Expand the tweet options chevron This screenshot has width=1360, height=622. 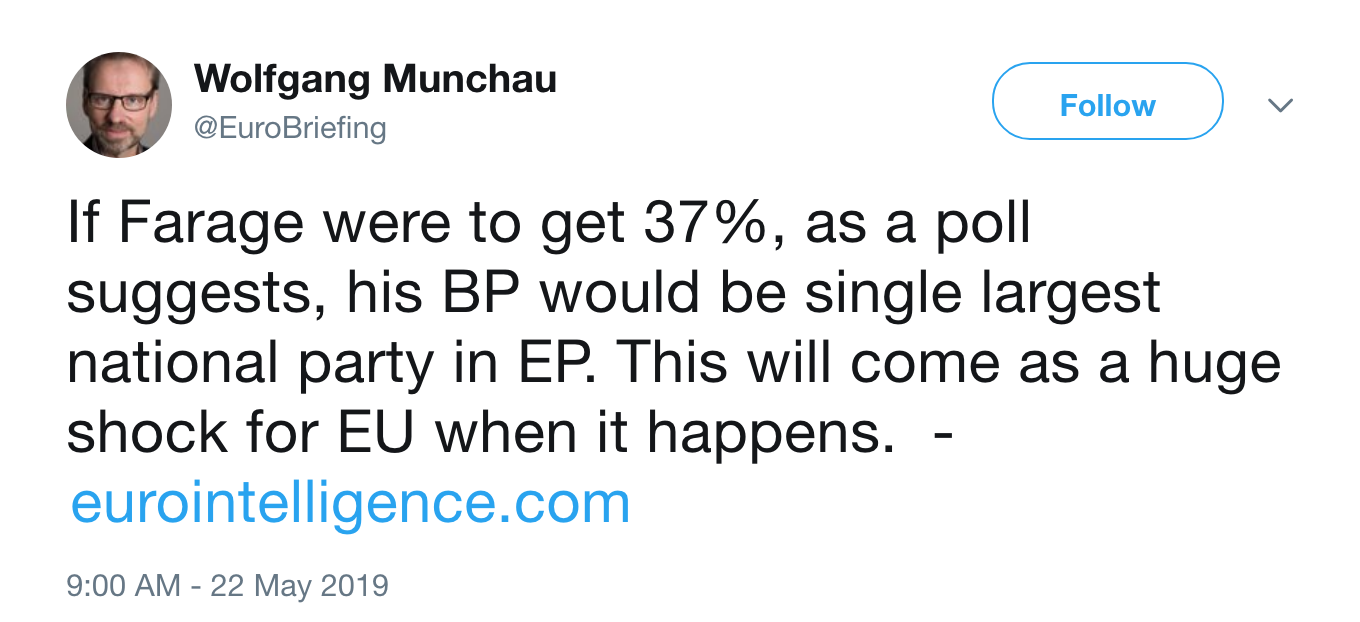[x=1280, y=105]
